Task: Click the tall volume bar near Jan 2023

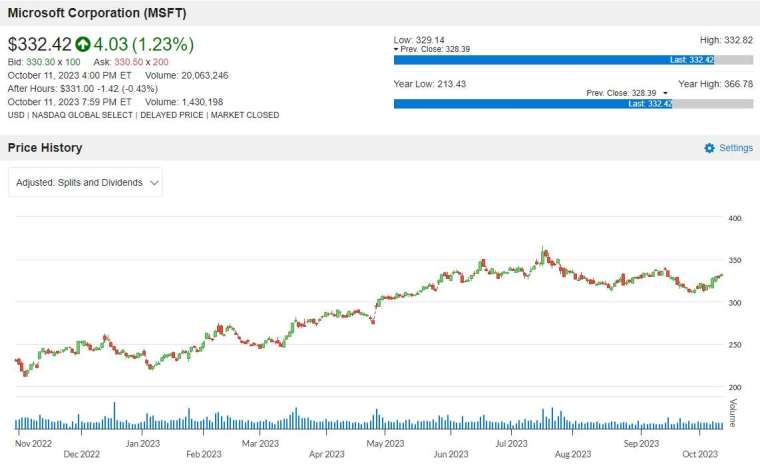Action: tap(114, 416)
